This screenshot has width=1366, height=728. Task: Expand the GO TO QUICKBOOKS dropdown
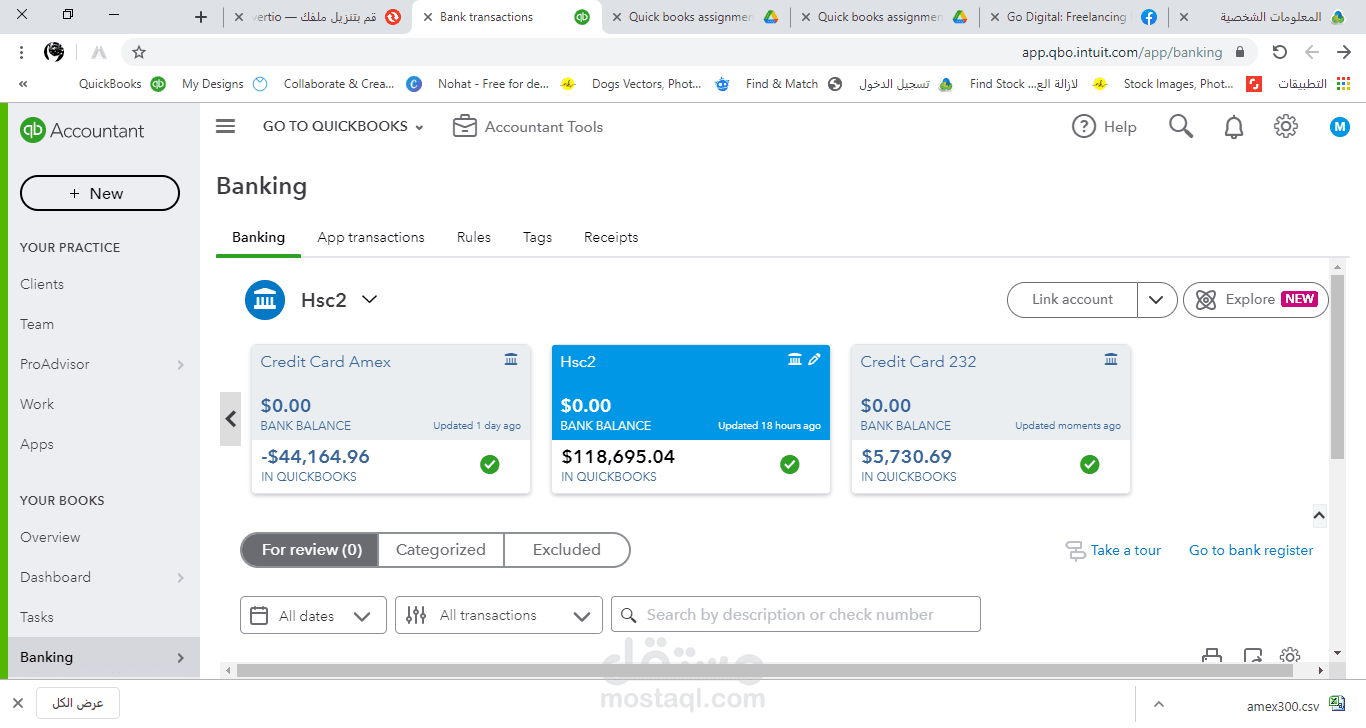tap(343, 127)
